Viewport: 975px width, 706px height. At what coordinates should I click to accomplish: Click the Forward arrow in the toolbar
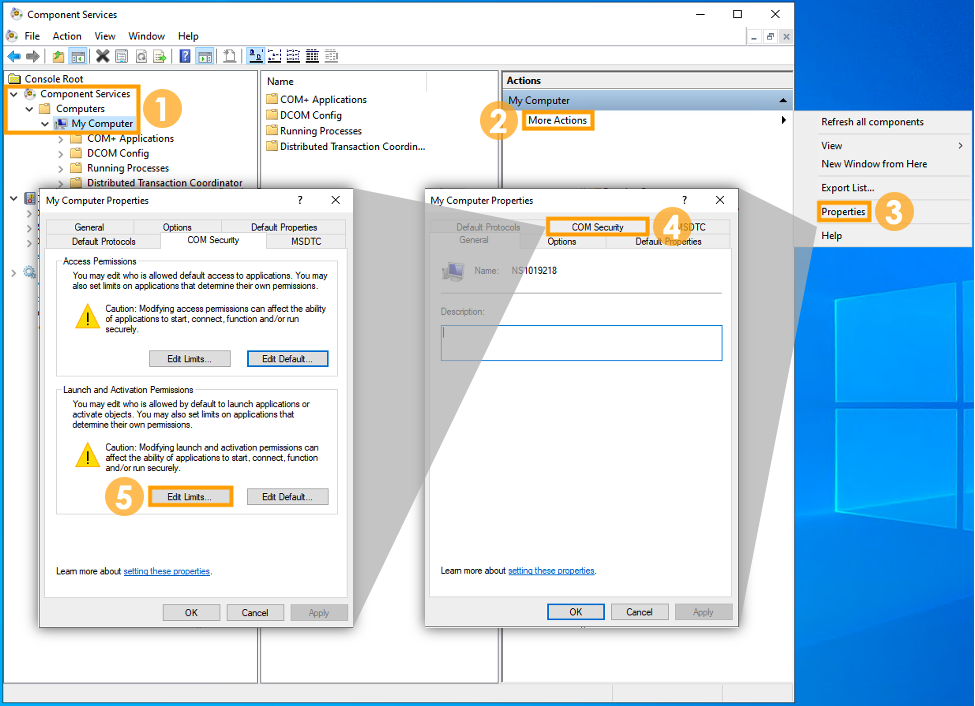(x=33, y=57)
